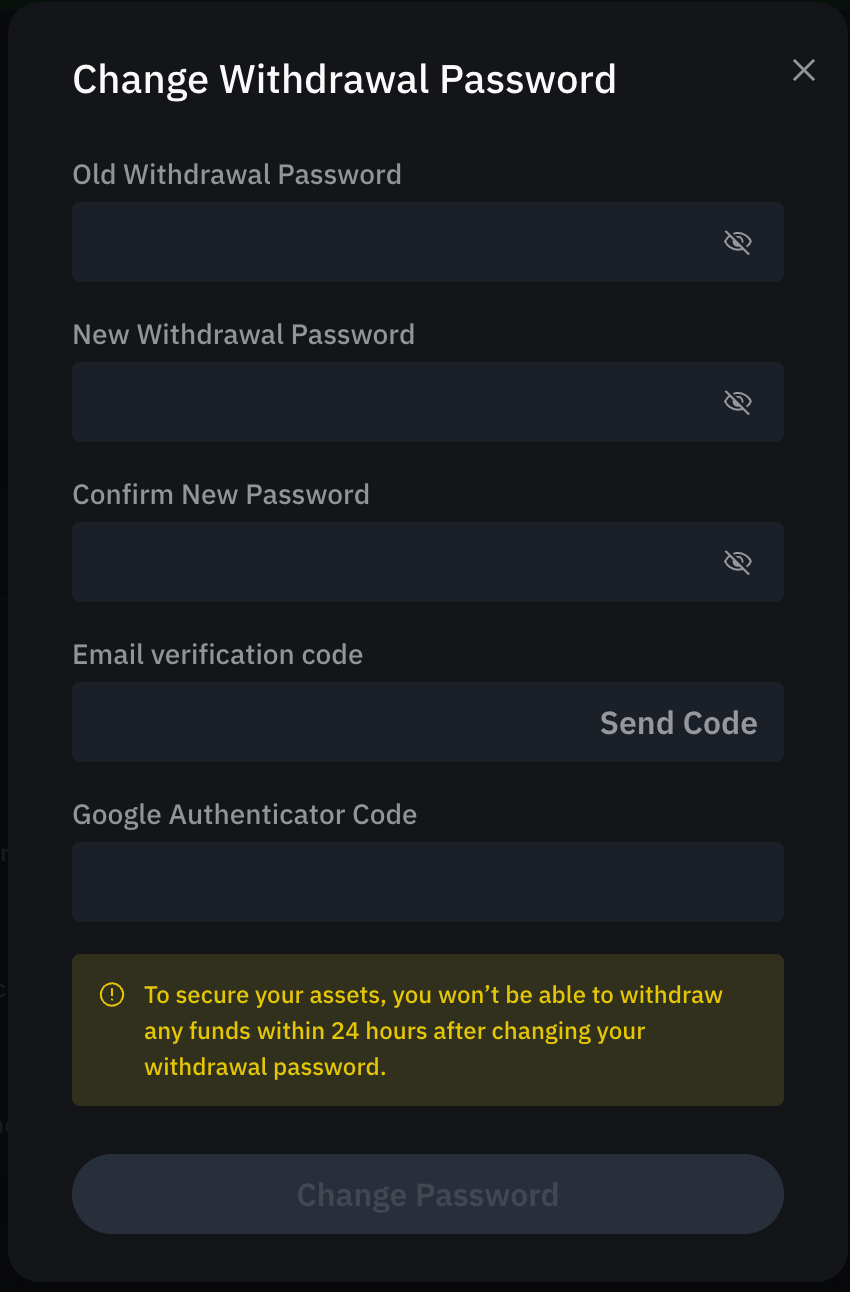Viewport: 850px width, 1292px height.
Task: Click the Confirm New Password label
Action: pos(221,495)
